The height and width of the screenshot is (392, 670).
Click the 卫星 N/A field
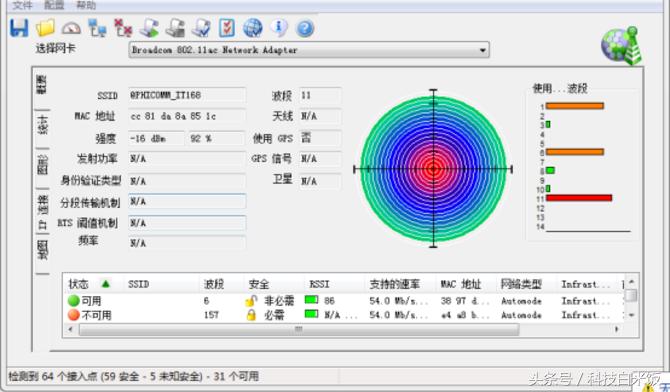320,181
